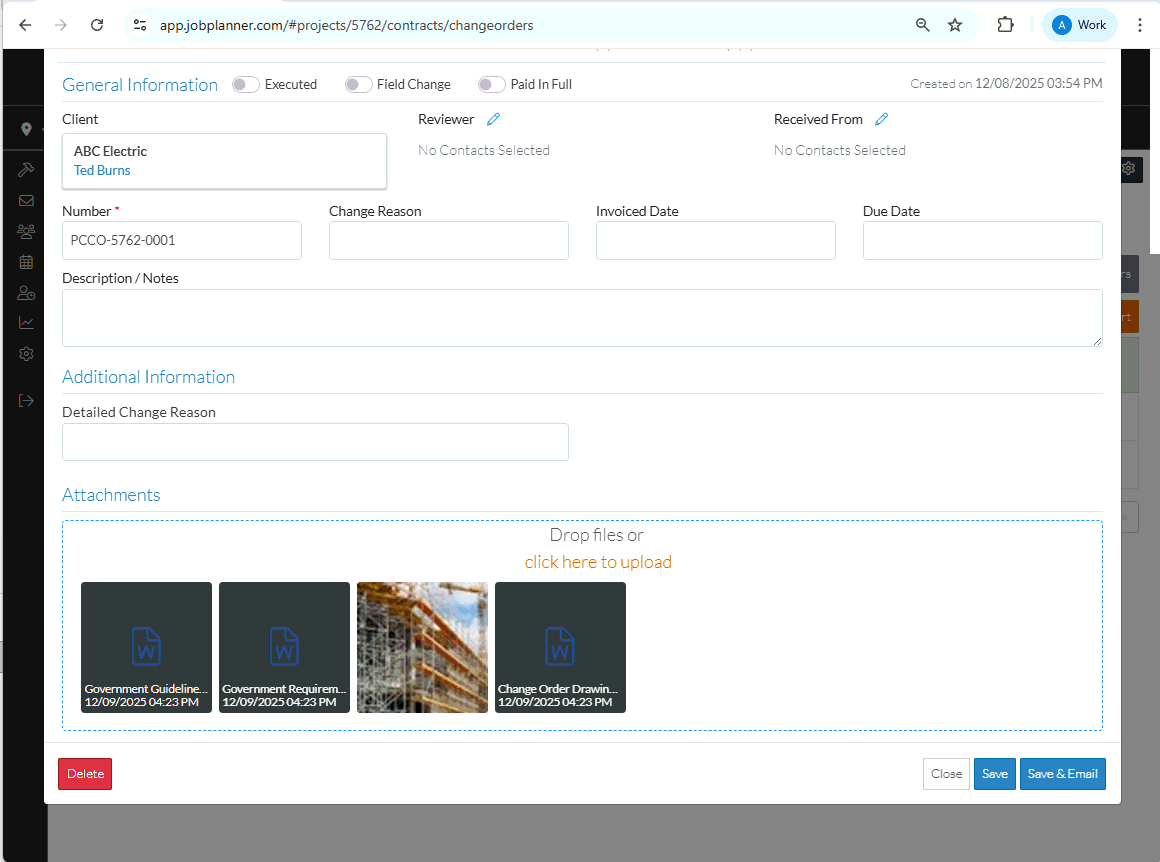Enable the Field Change toggle
Viewport: 1160px width, 862px height.
(x=358, y=85)
